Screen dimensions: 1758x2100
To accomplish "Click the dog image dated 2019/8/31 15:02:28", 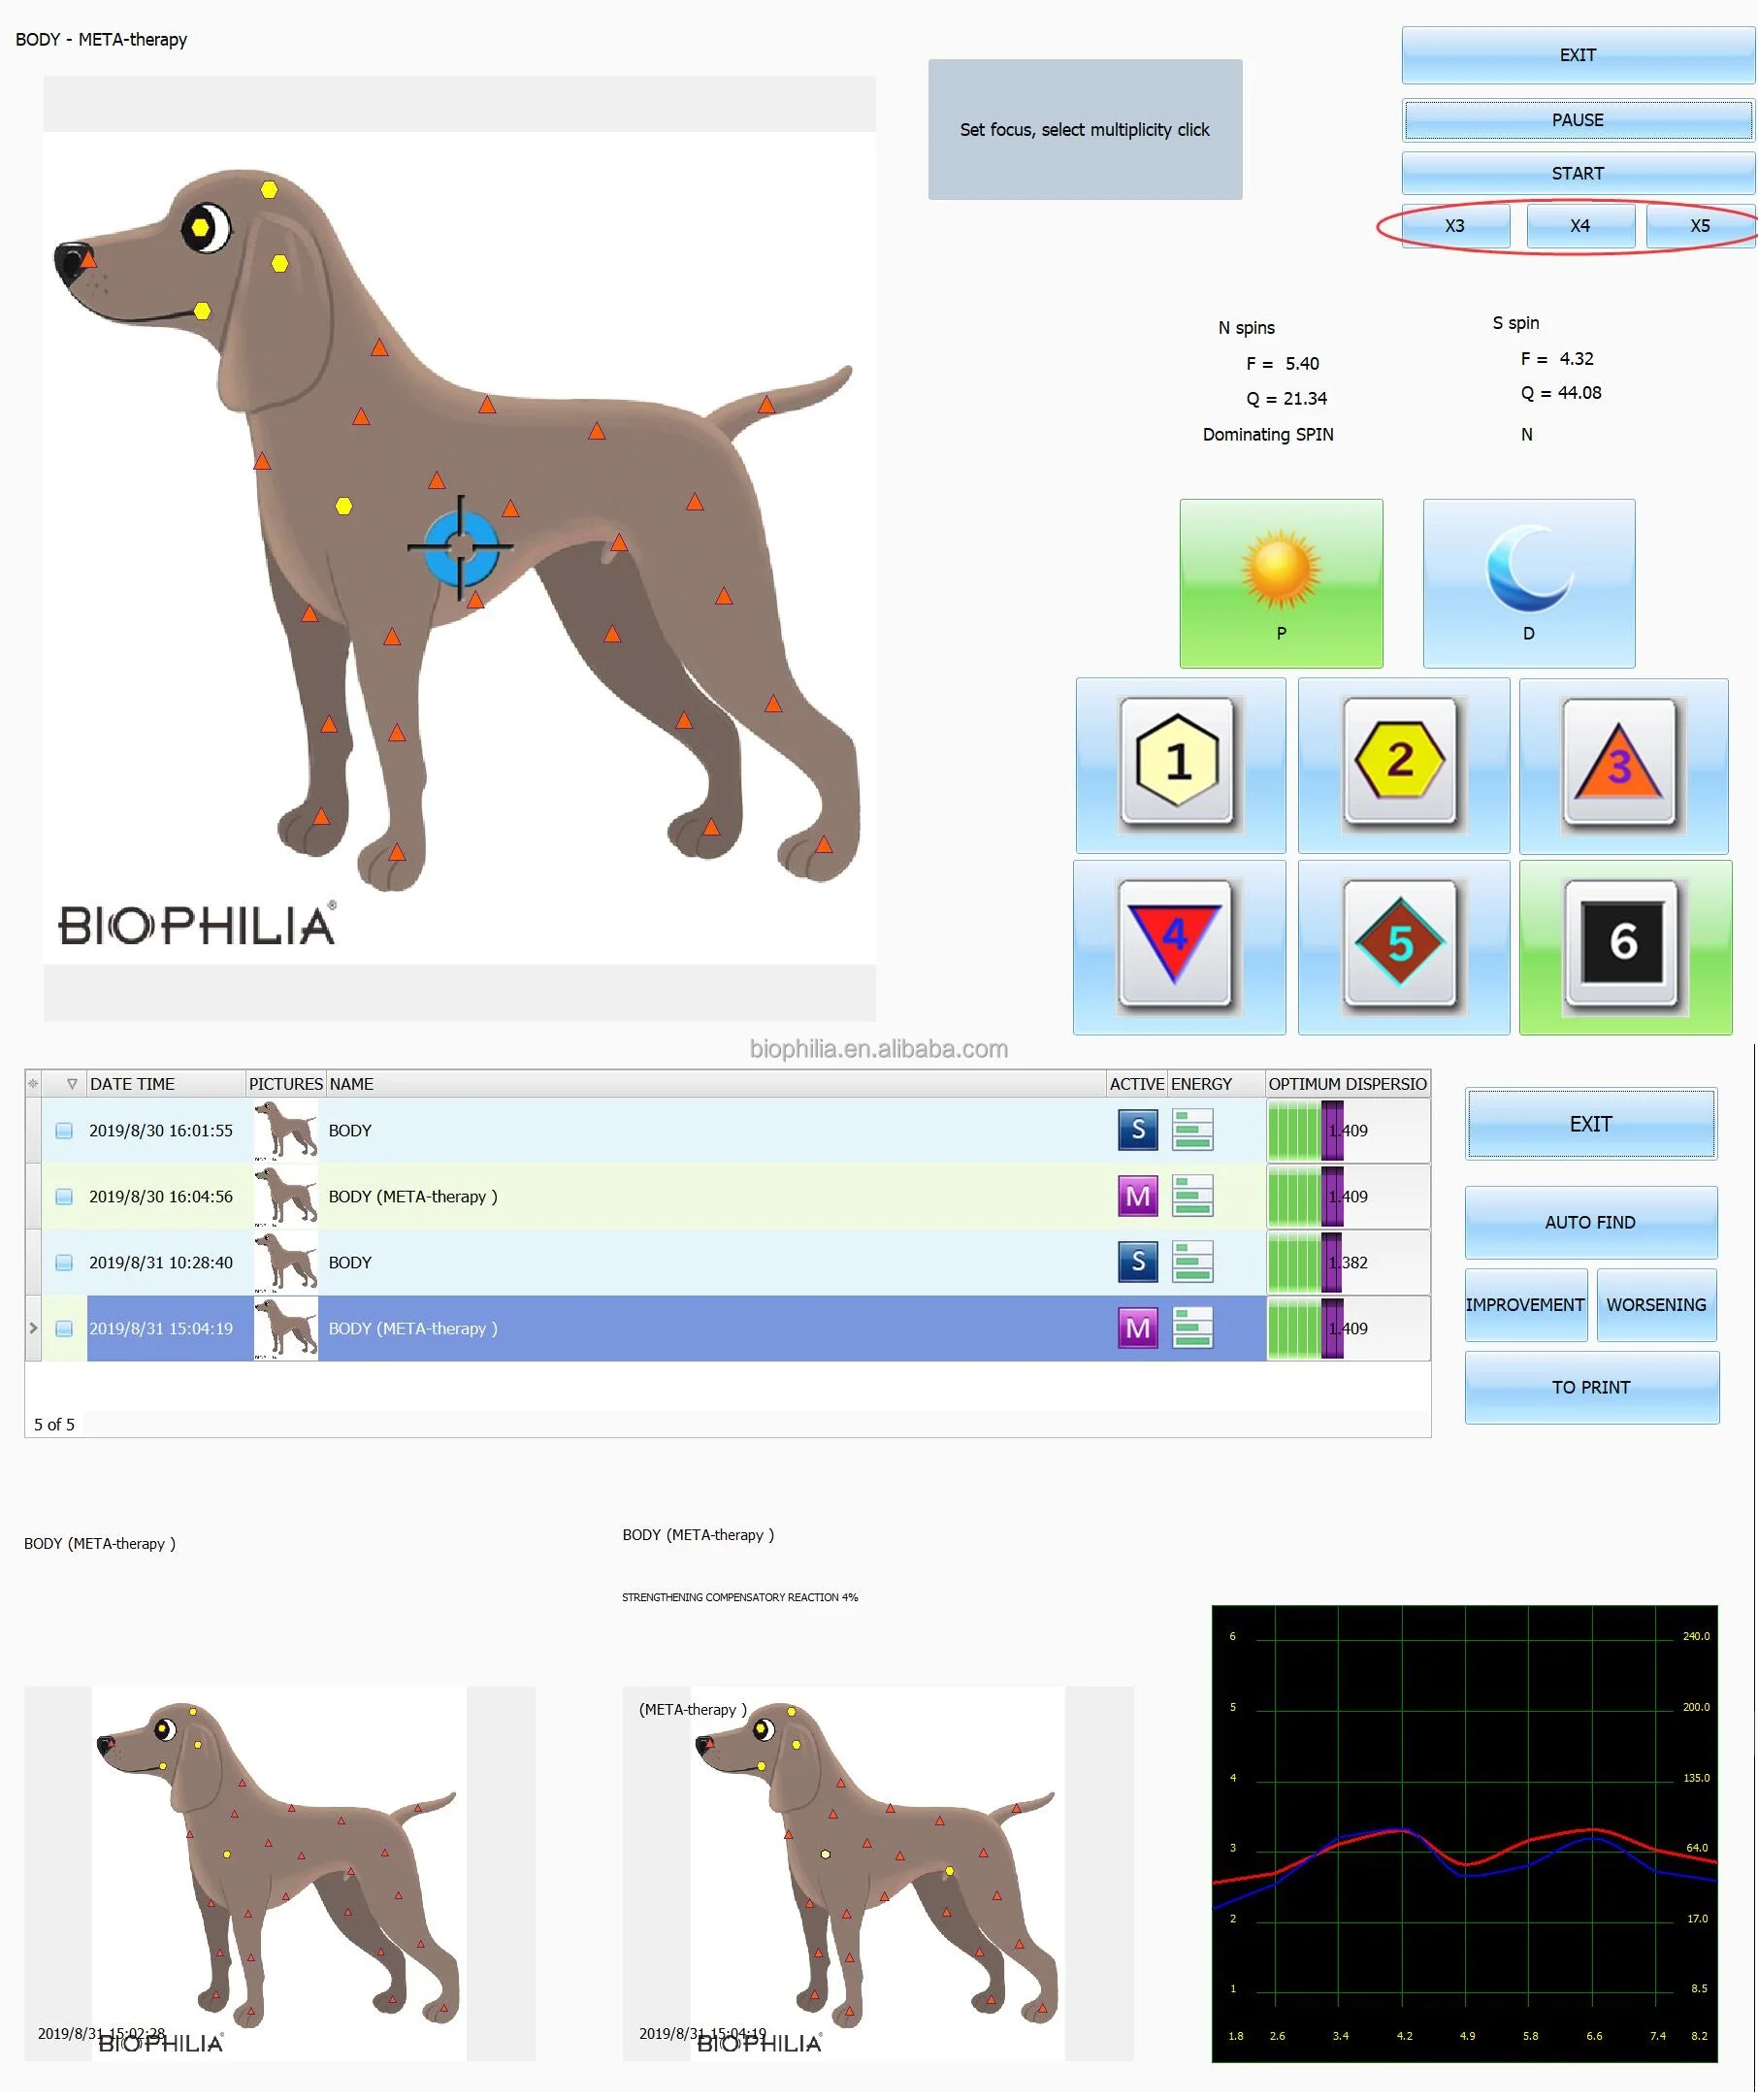I will (280, 1873).
